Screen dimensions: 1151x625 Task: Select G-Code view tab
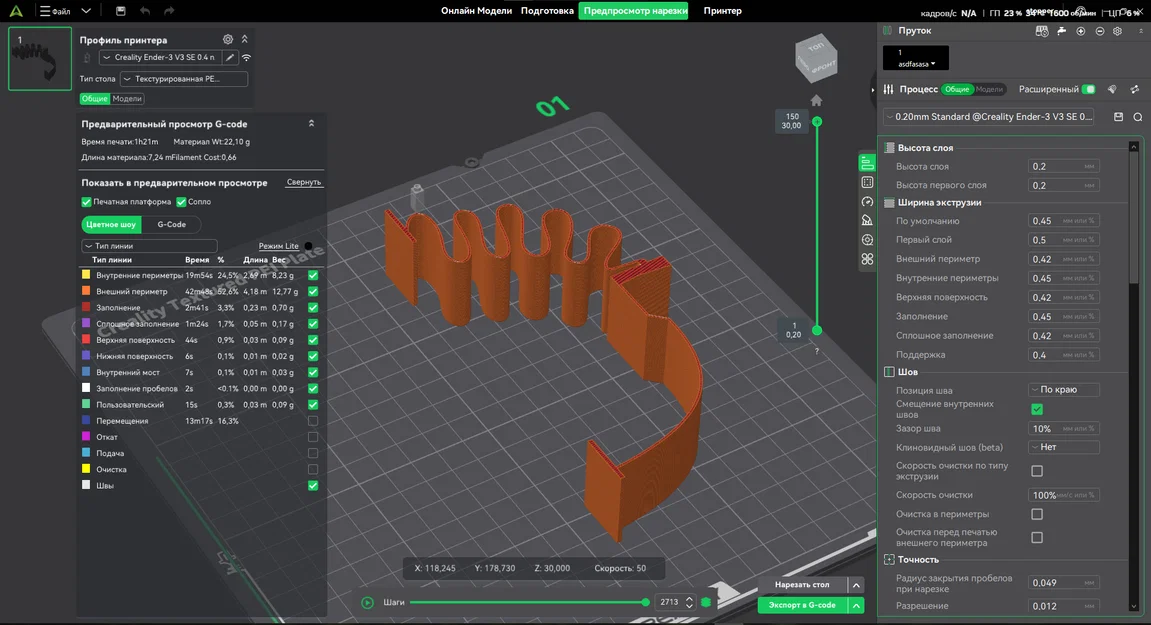(171, 225)
